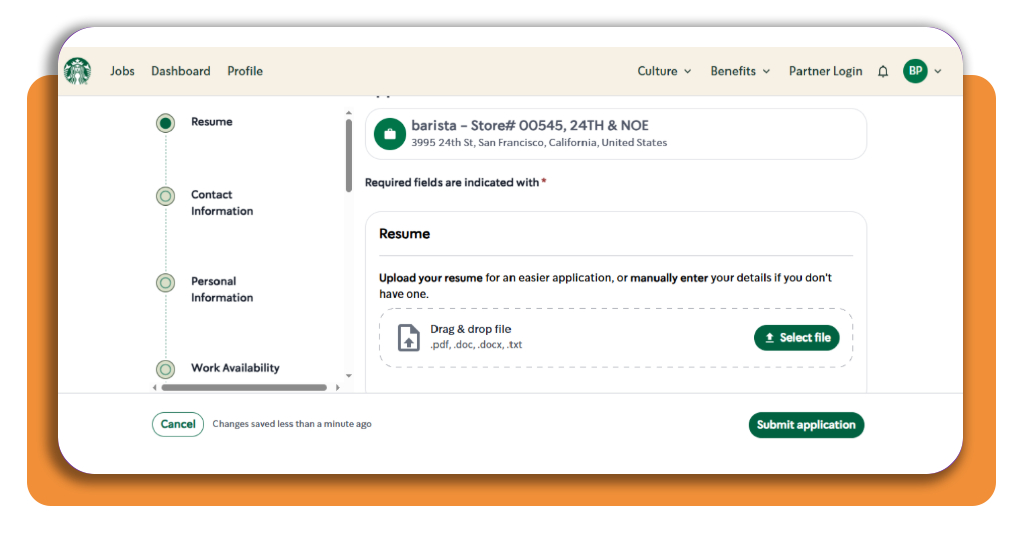Click the Required fields are indicated text

point(455,182)
